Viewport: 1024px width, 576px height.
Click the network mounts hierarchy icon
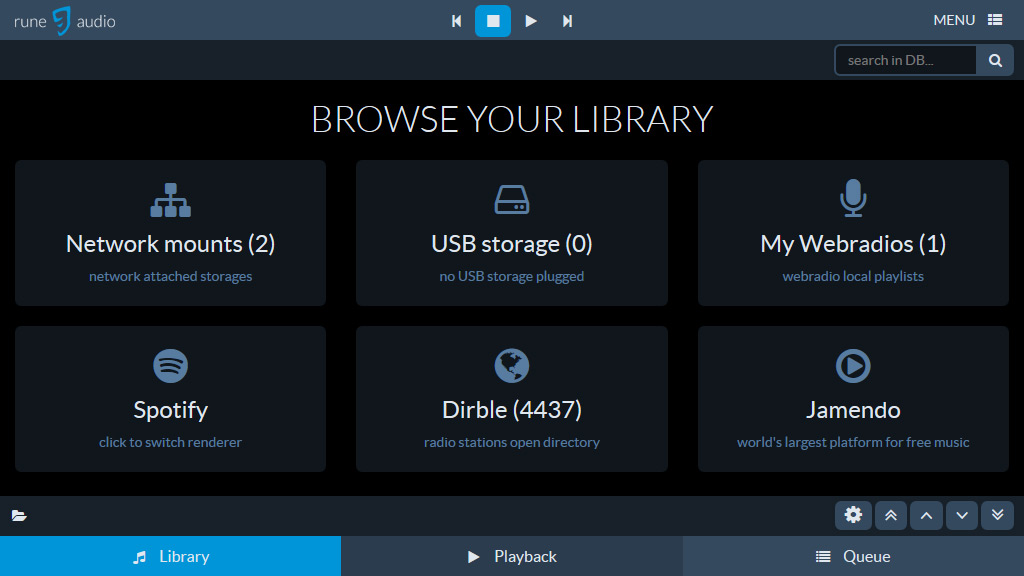click(x=170, y=200)
